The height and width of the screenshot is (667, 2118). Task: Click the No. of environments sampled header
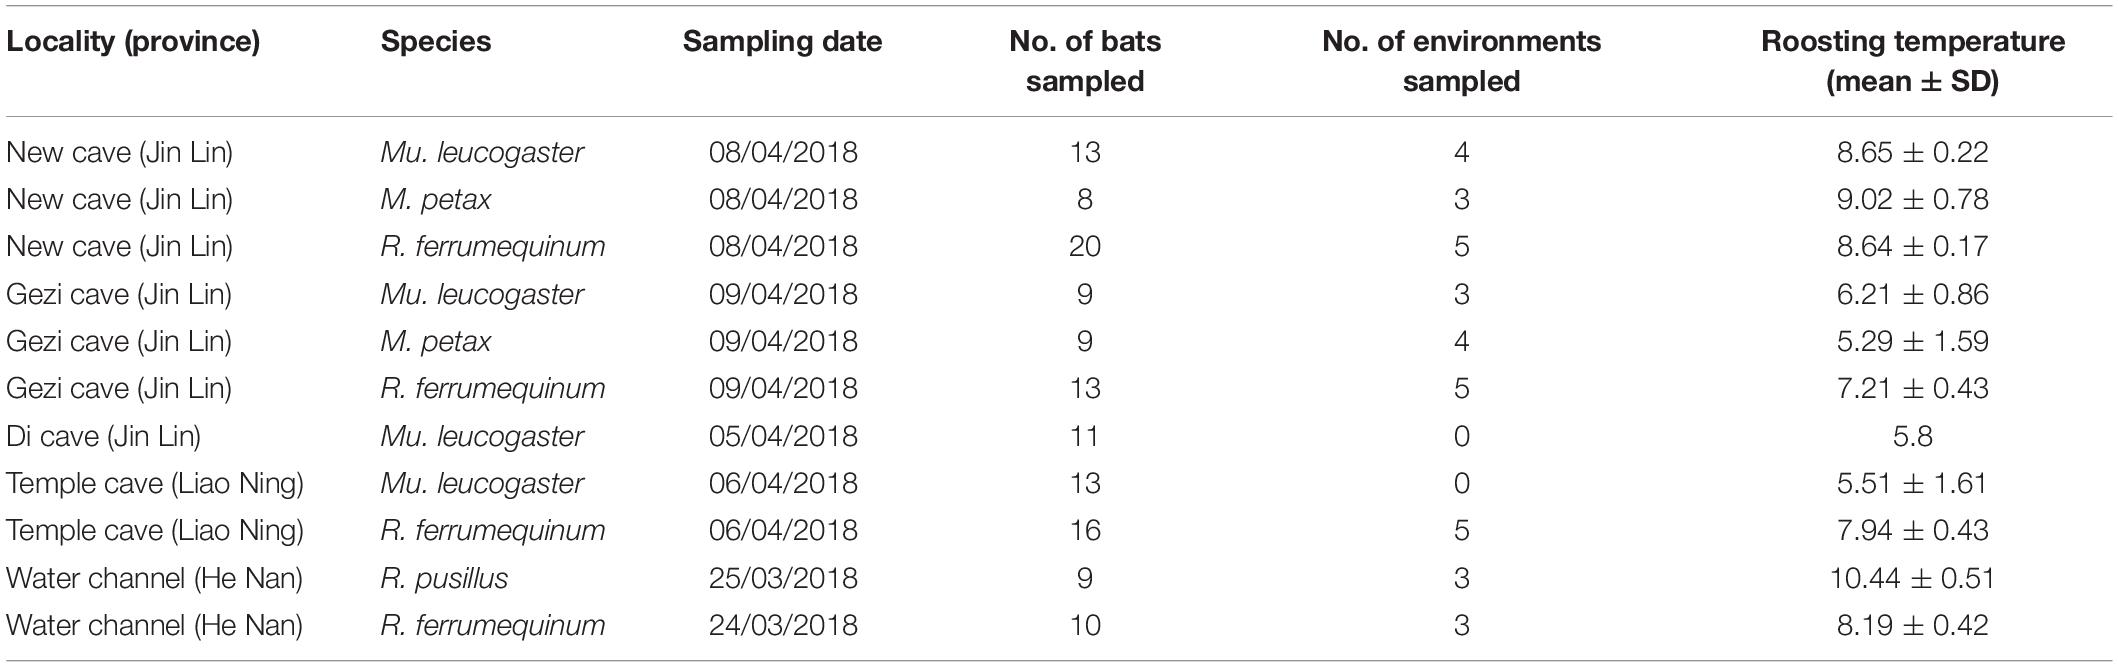pos(1461,61)
